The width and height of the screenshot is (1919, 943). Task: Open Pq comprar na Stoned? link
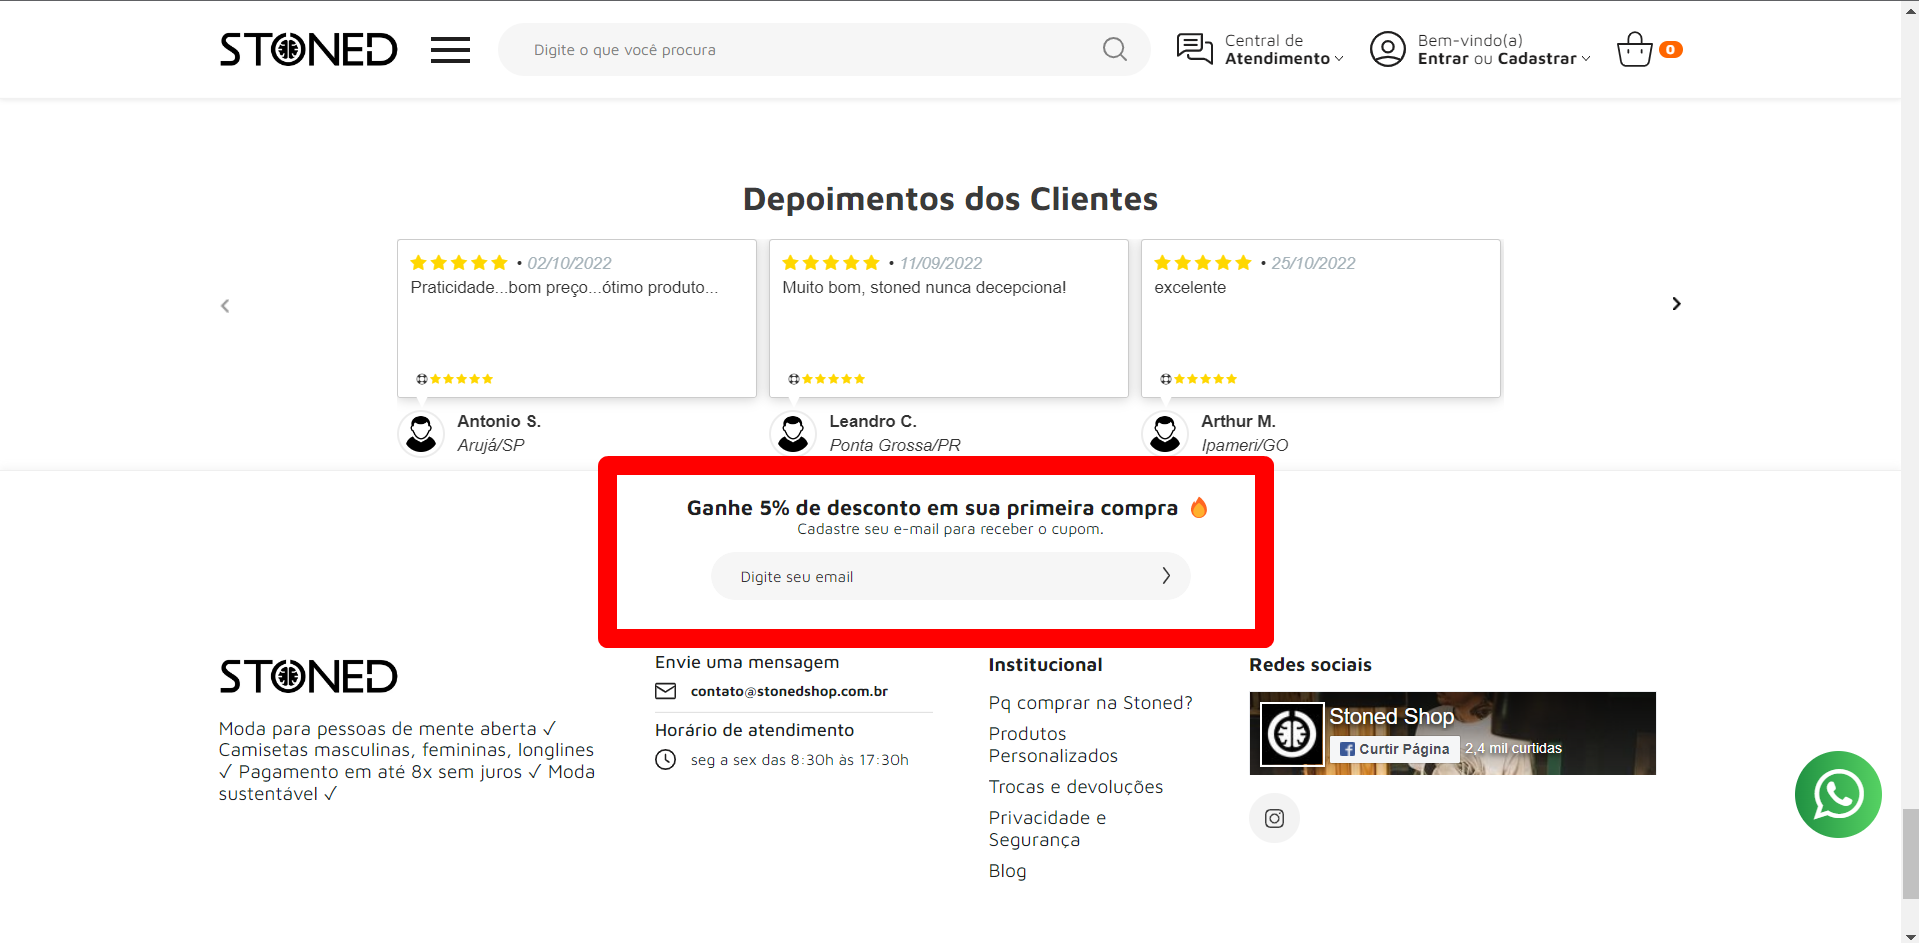click(x=1090, y=703)
